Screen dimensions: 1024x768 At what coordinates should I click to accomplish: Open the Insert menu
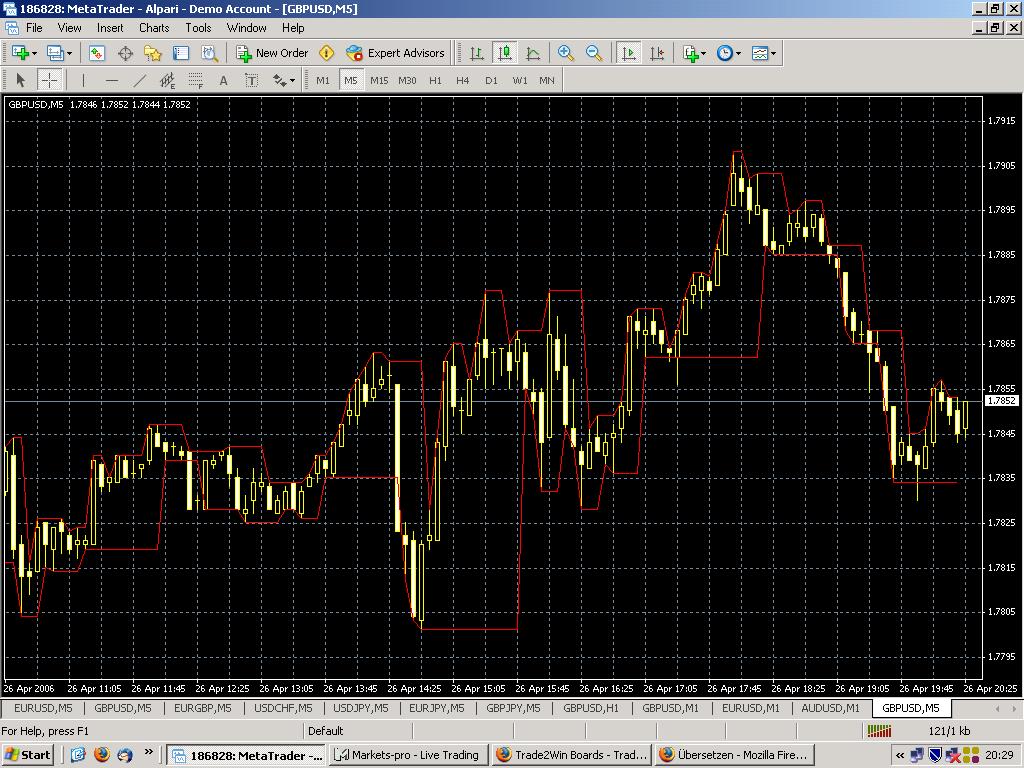point(110,27)
